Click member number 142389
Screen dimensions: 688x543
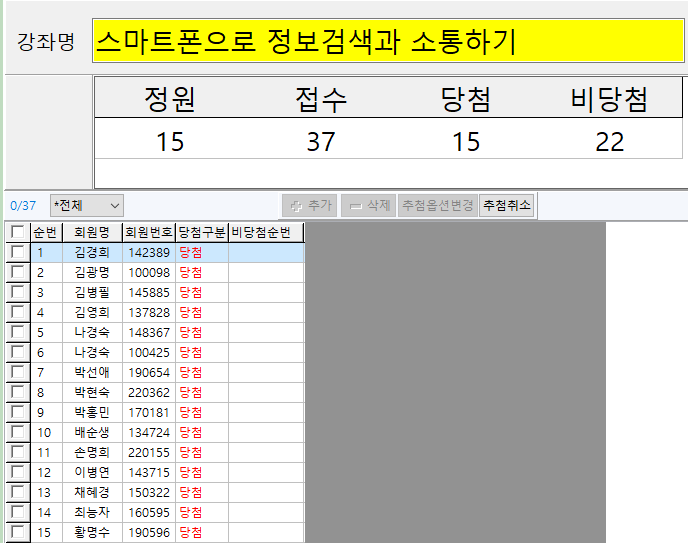[149, 253]
